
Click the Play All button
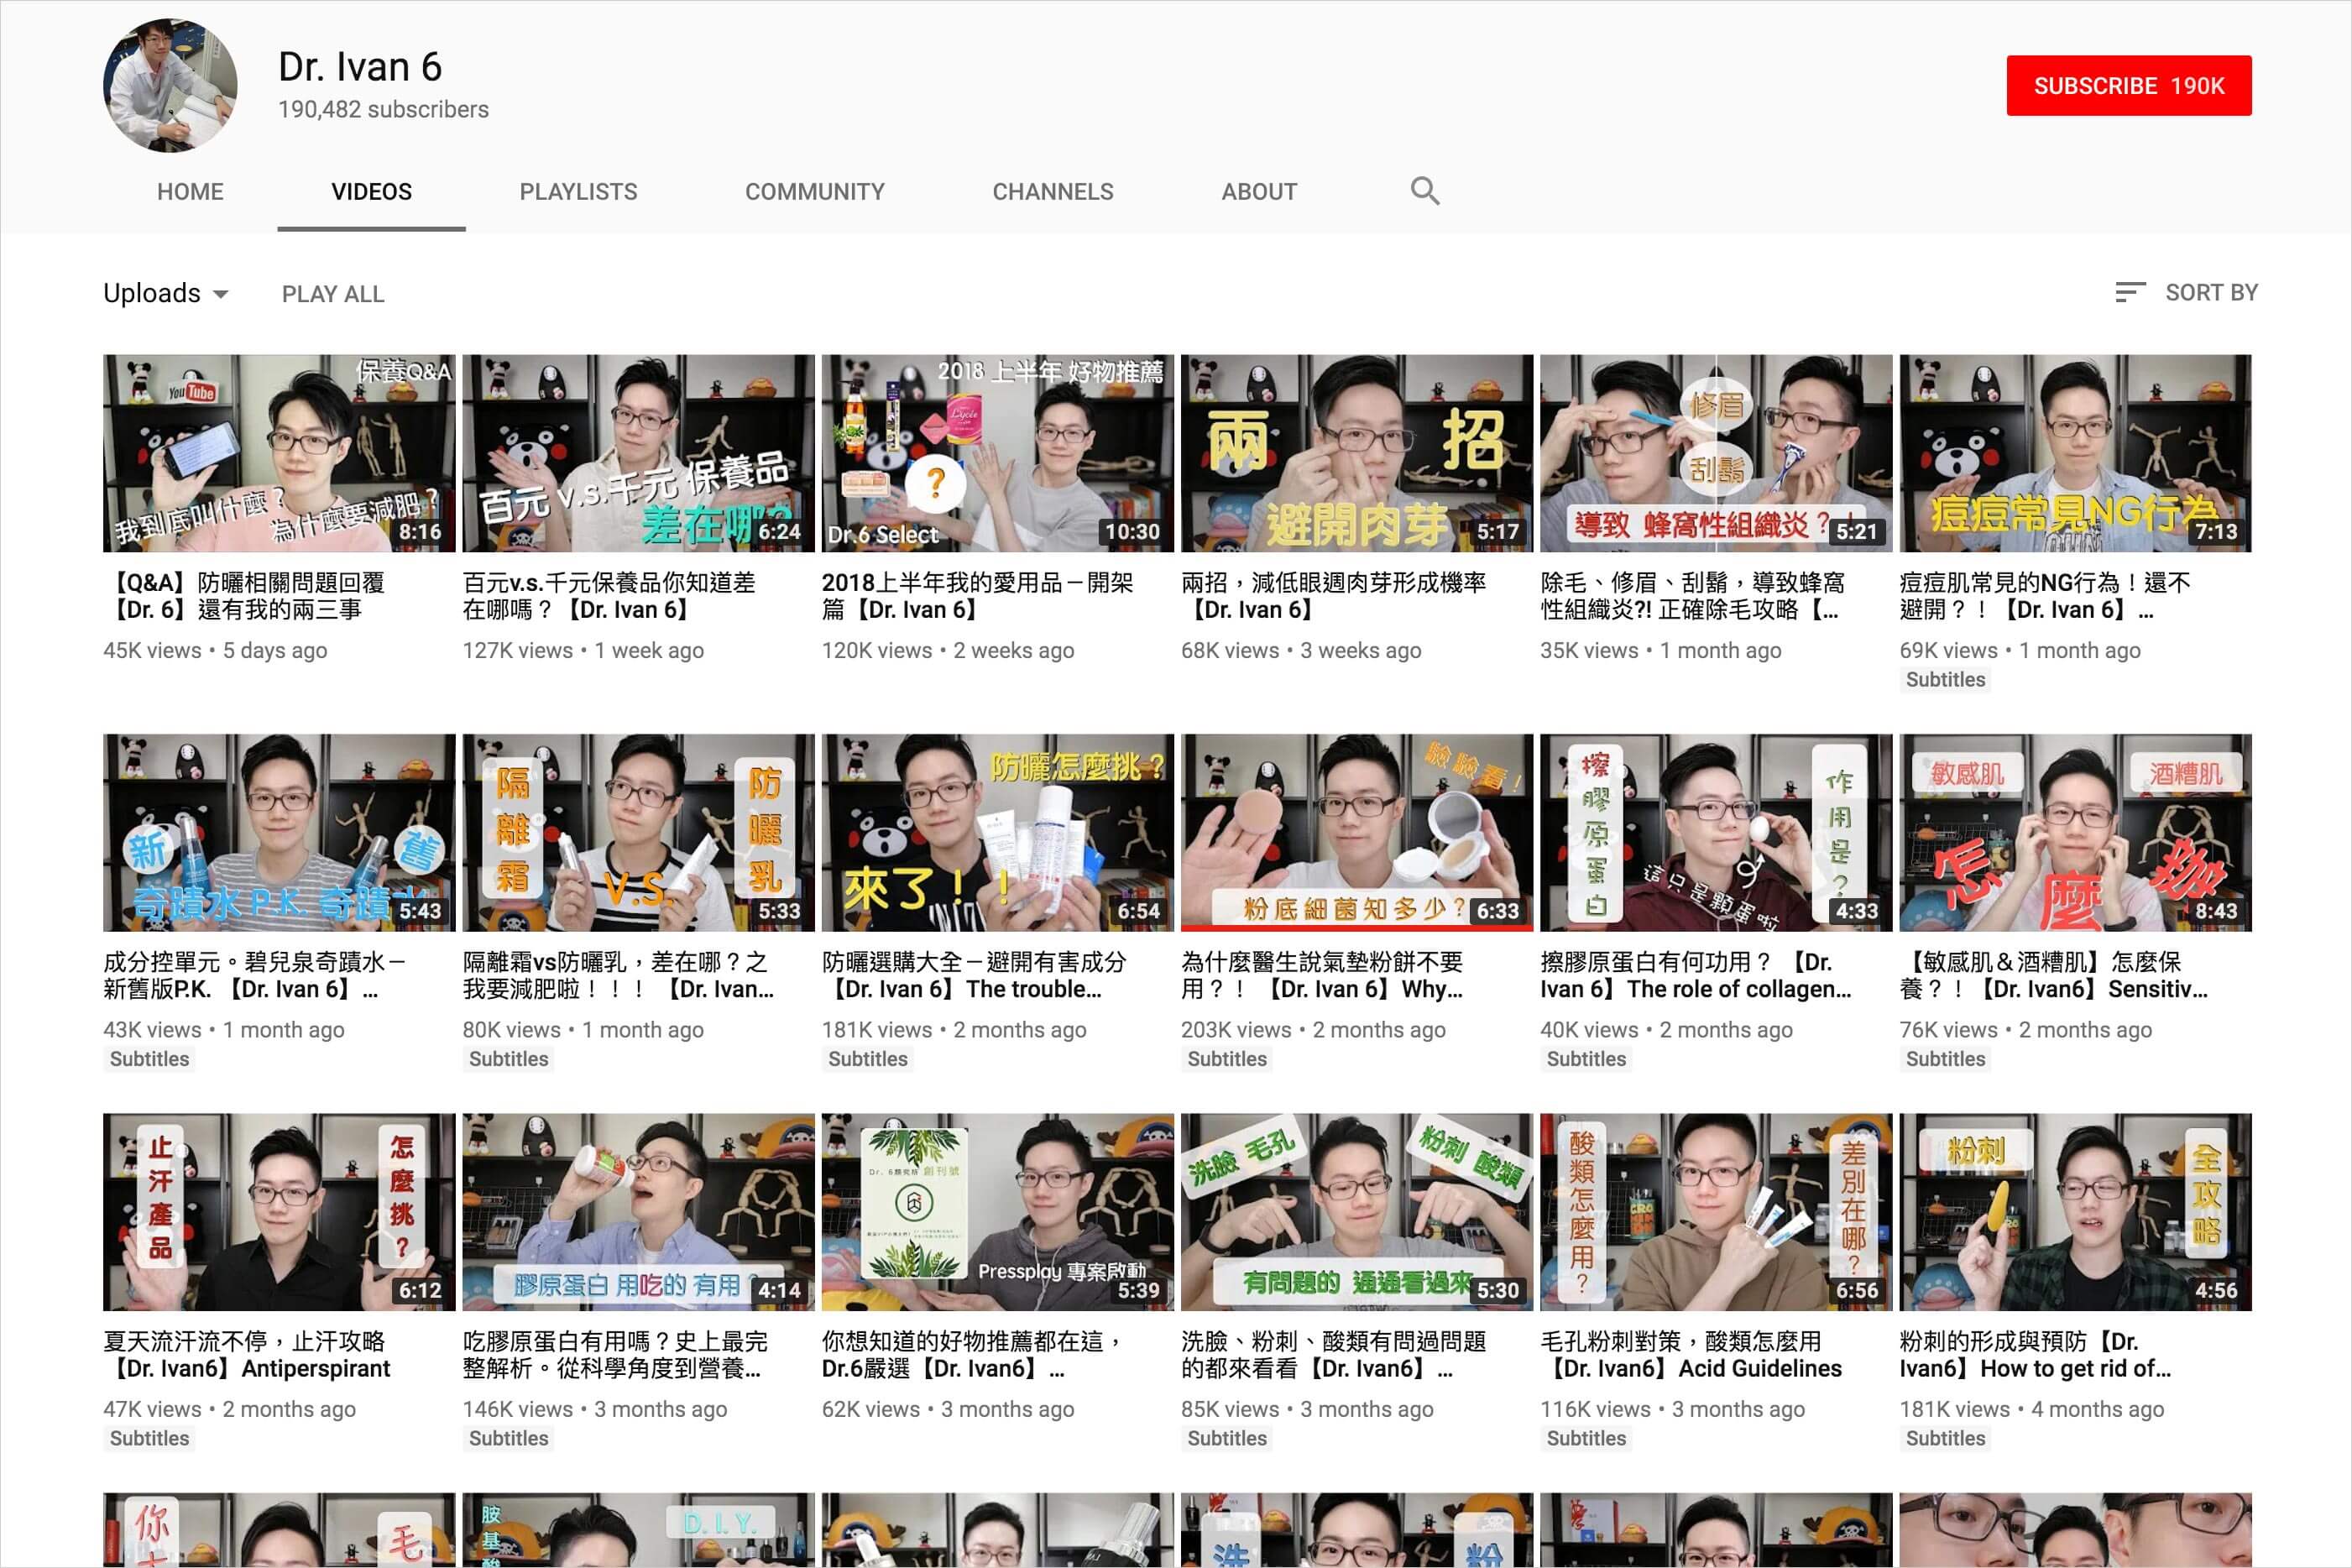333,294
